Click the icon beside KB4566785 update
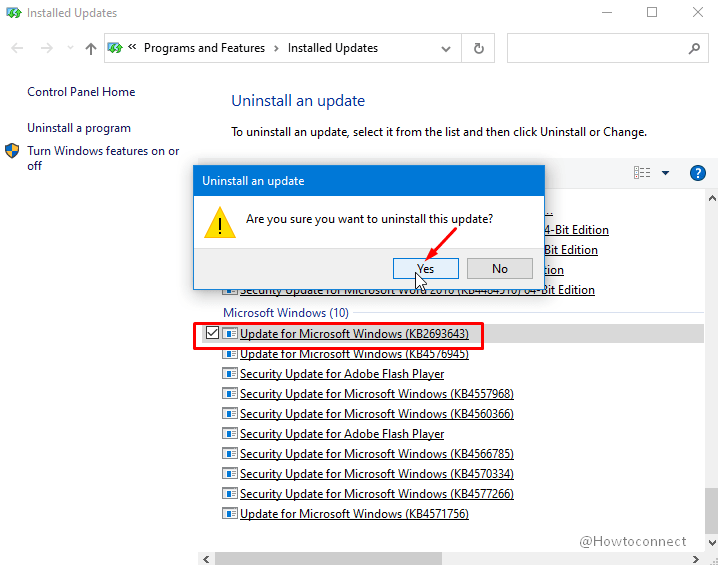718x565 pixels. tap(229, 453)
